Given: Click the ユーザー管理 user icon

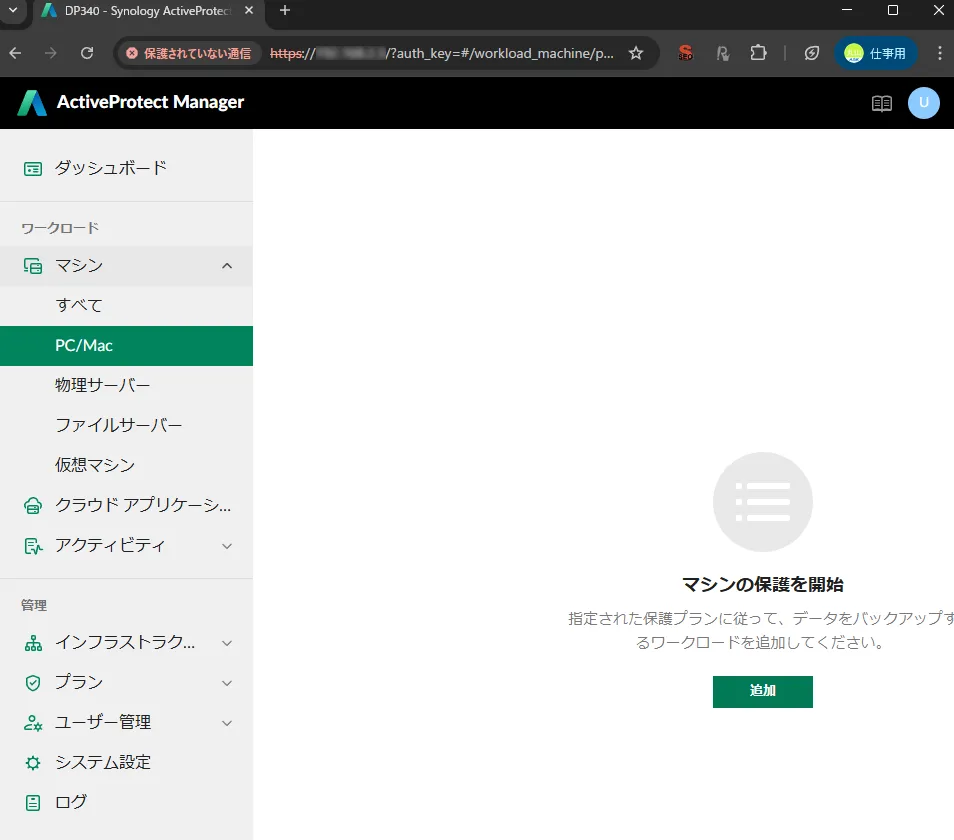Looking at the screenshot, I should click(x=33, y=723).
